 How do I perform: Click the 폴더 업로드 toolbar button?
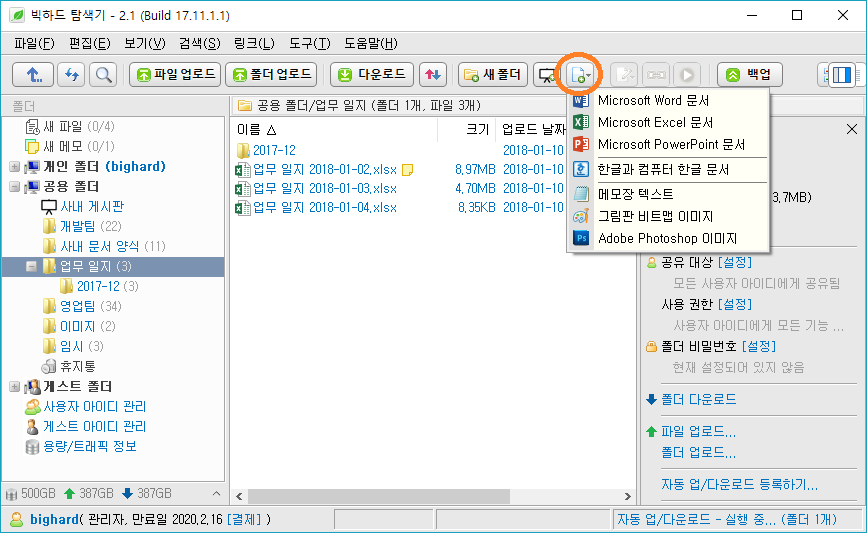(271, 75)
